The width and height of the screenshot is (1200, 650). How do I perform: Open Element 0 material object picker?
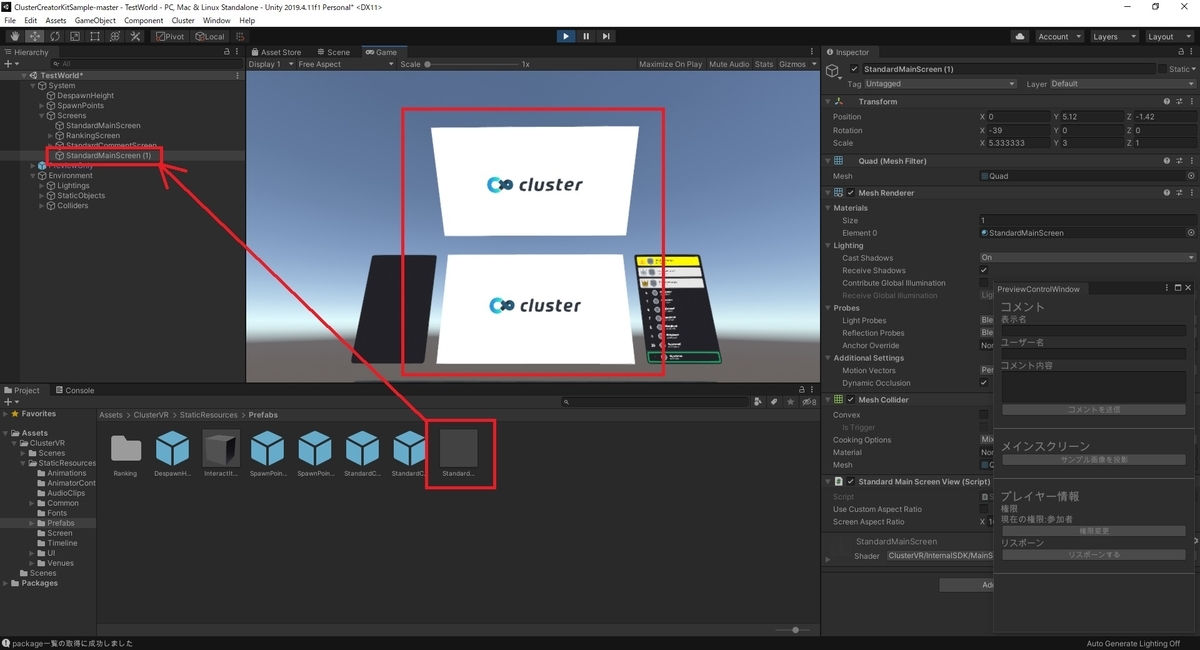coord(1191,233)
